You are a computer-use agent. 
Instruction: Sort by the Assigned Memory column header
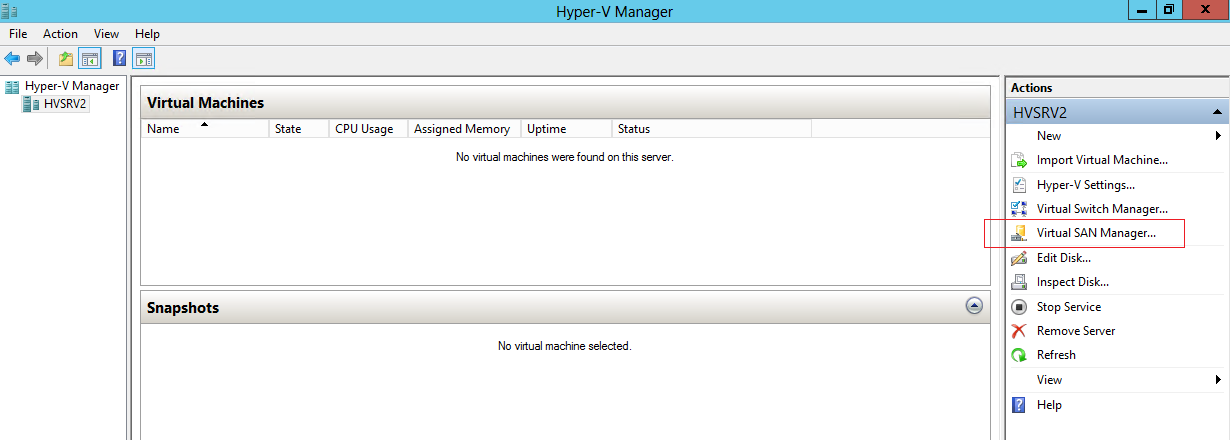click(465, 129)
